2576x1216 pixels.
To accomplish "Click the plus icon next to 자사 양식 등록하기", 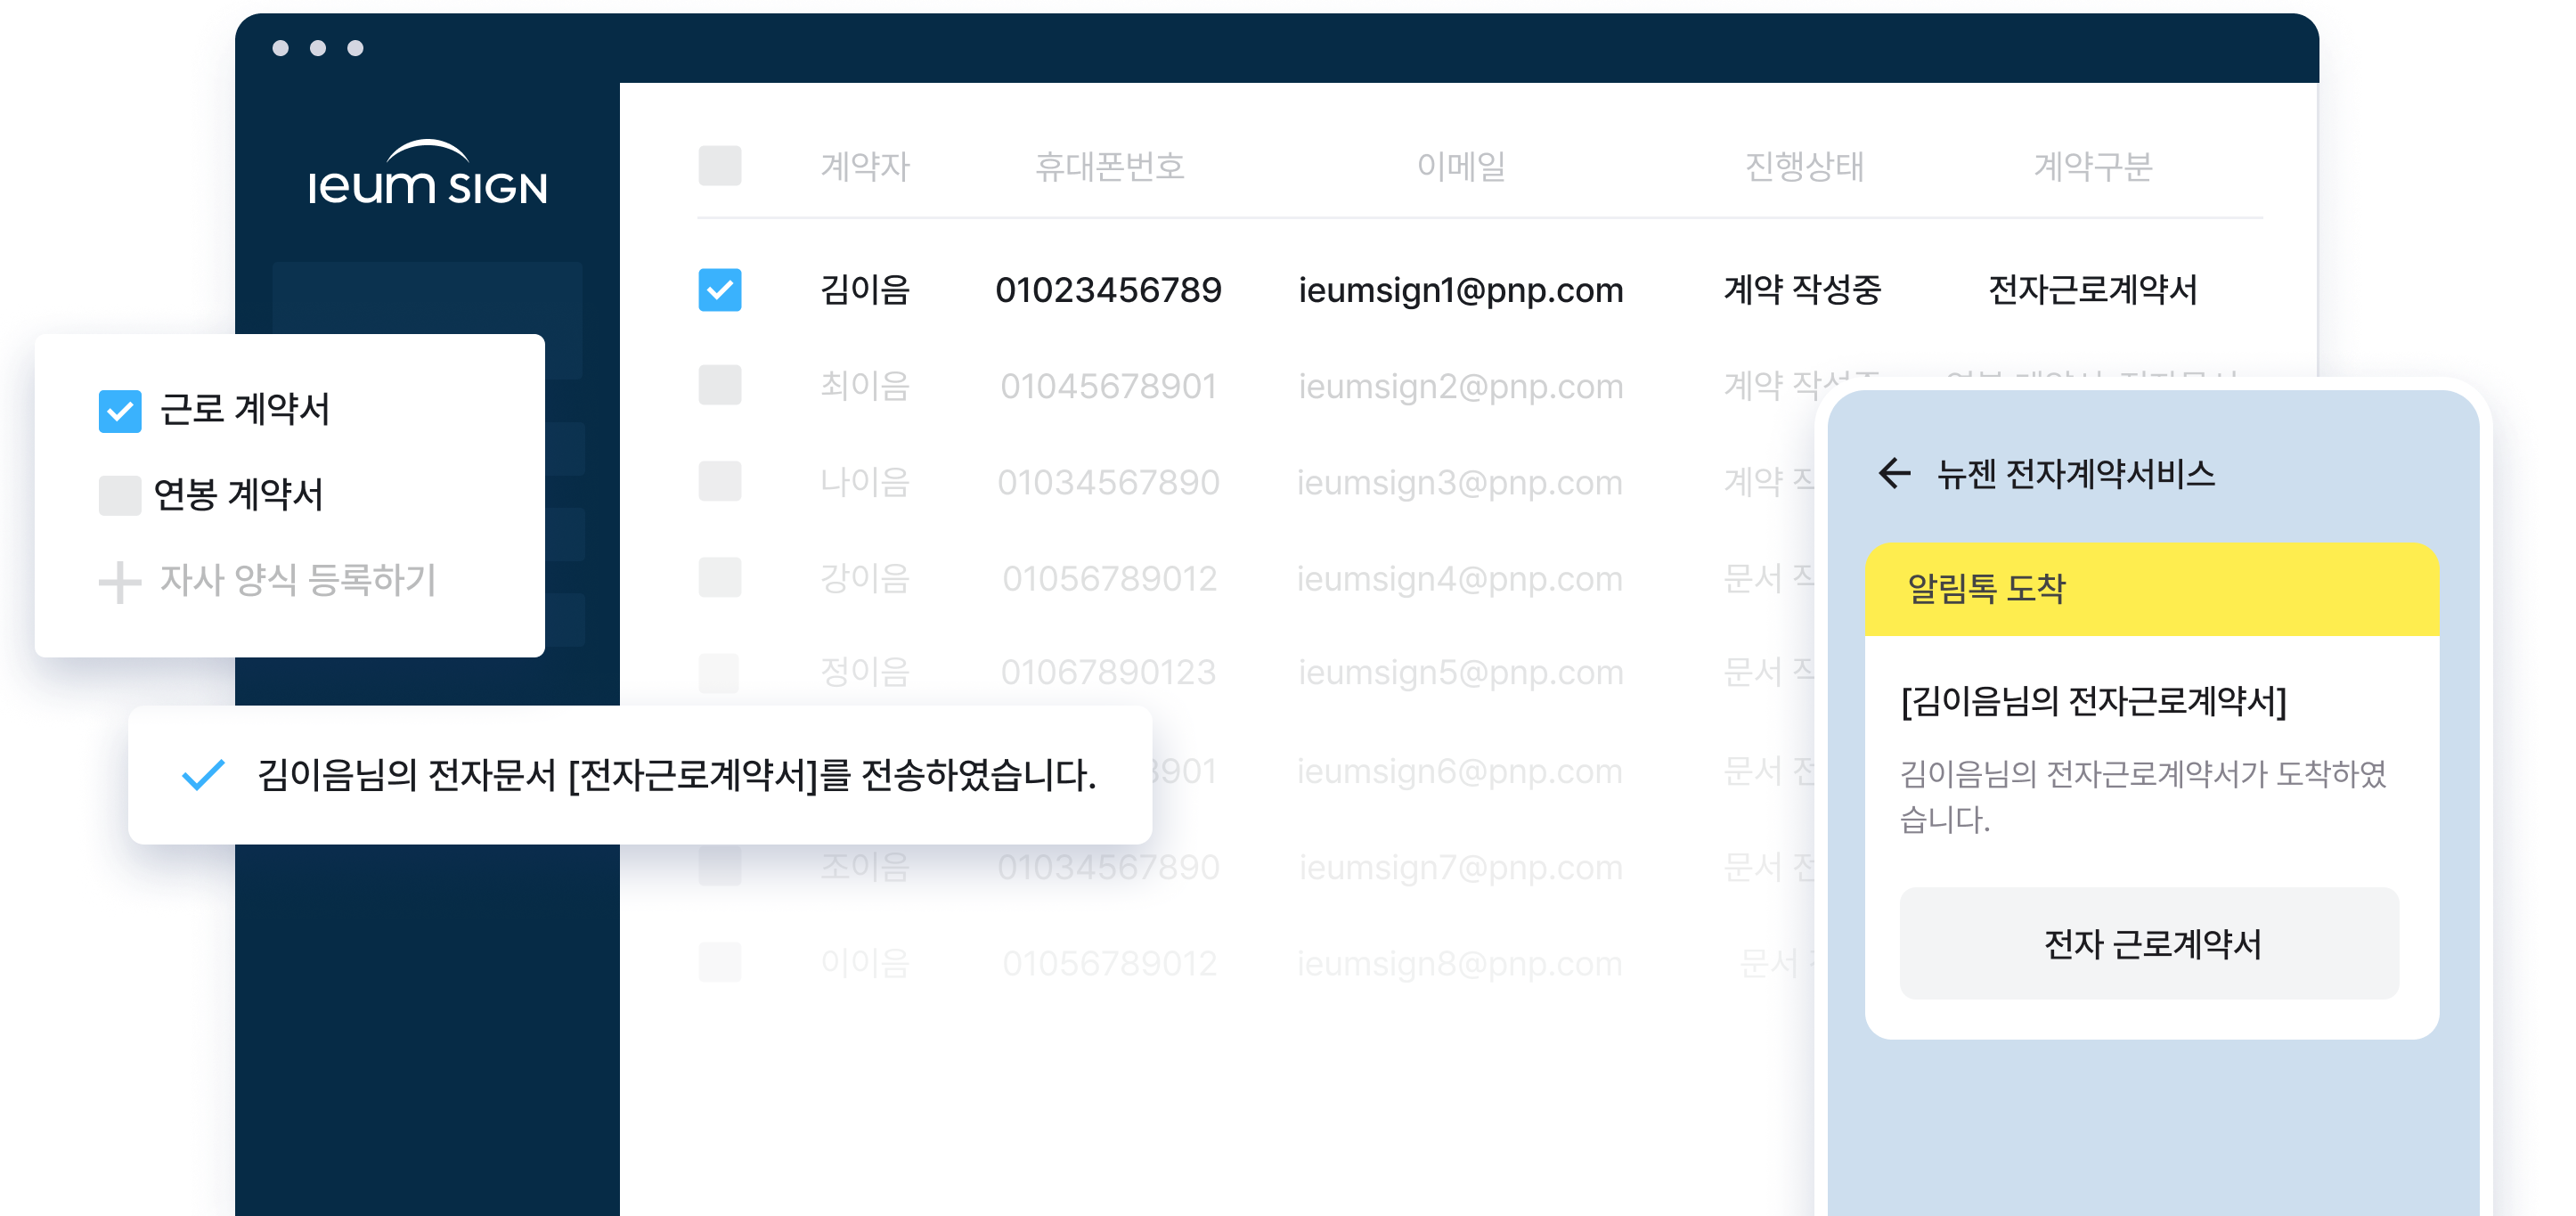I will pyautogui.click(x=120, y=582).
